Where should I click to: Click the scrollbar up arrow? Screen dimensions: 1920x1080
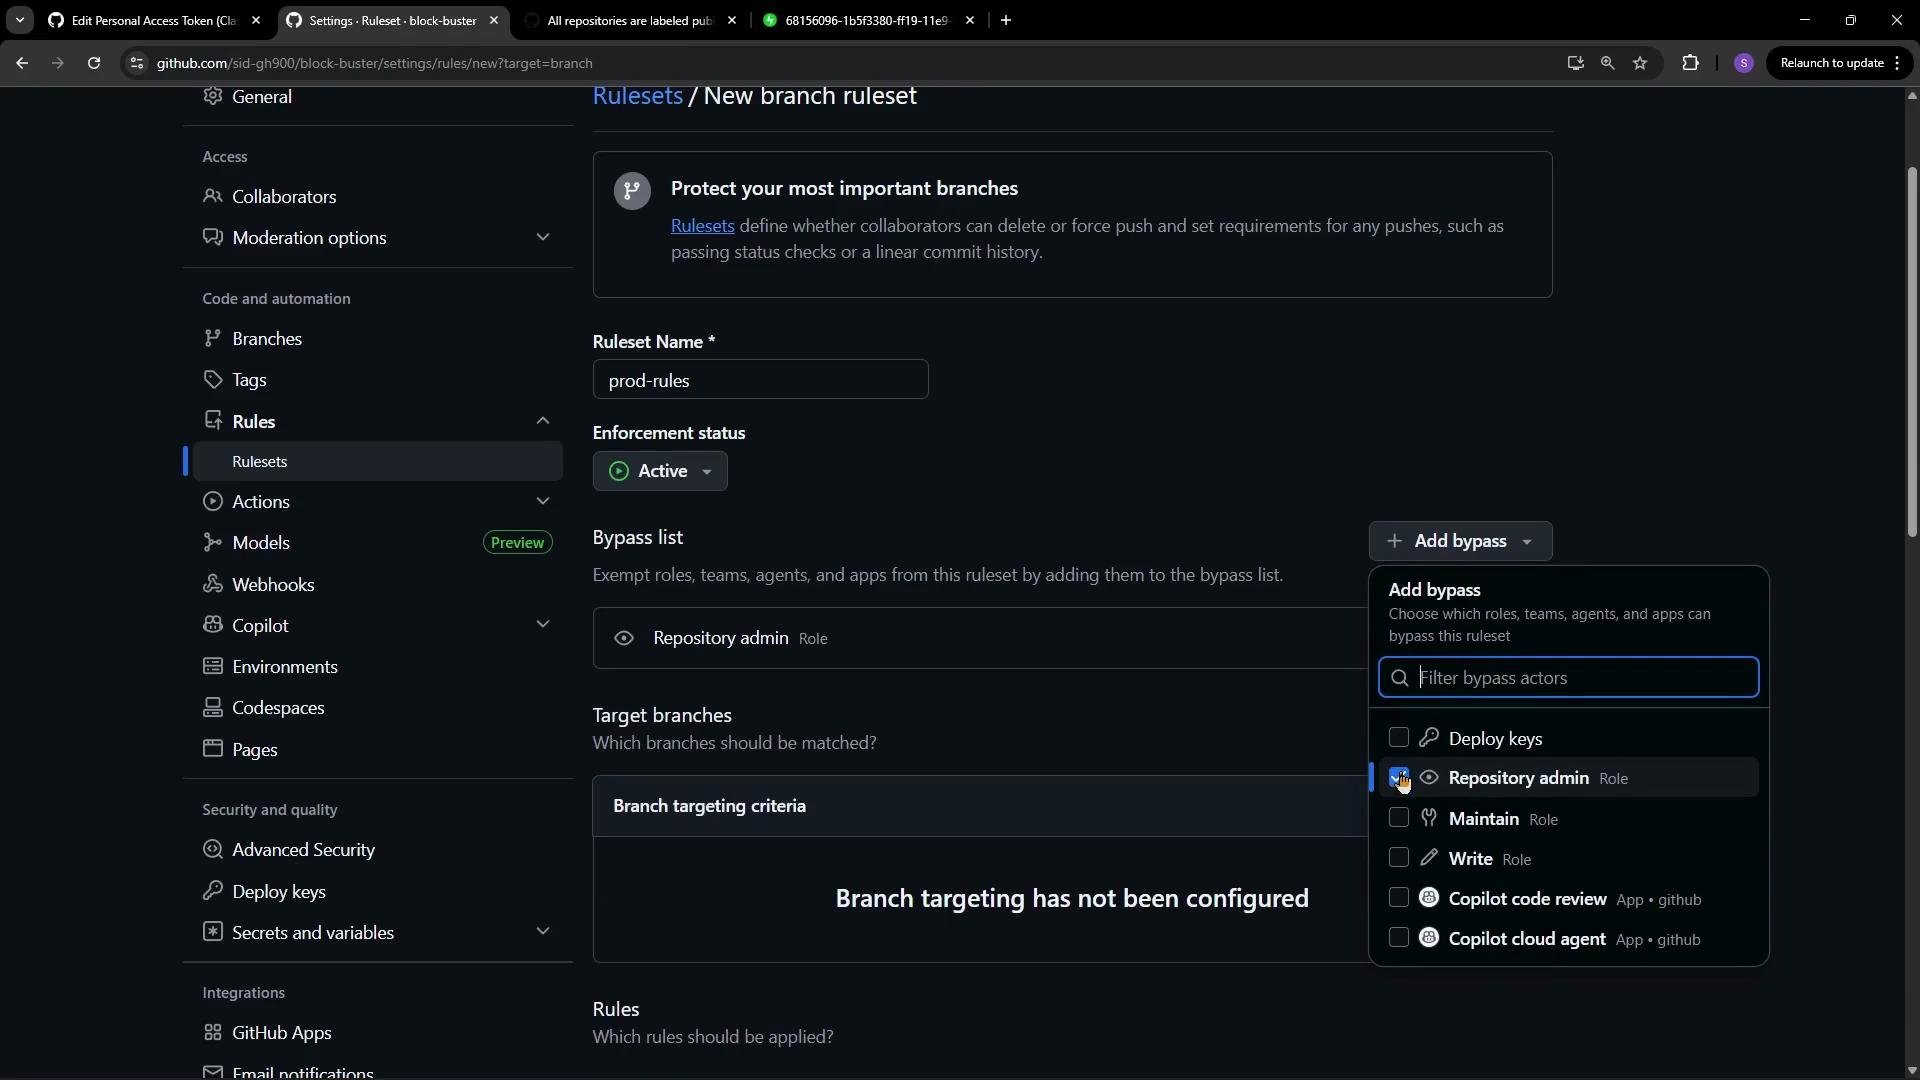pyautogui.click(x=1912, y=96)
